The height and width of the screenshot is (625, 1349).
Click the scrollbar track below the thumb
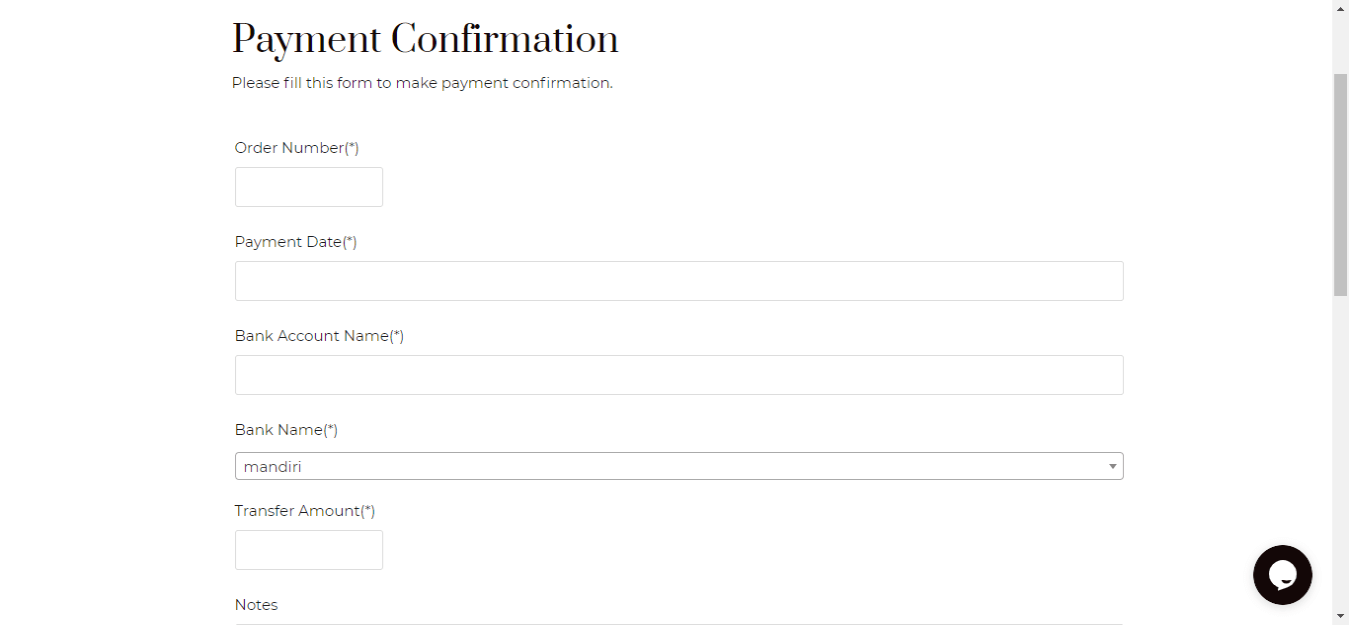click(1340, 450)
